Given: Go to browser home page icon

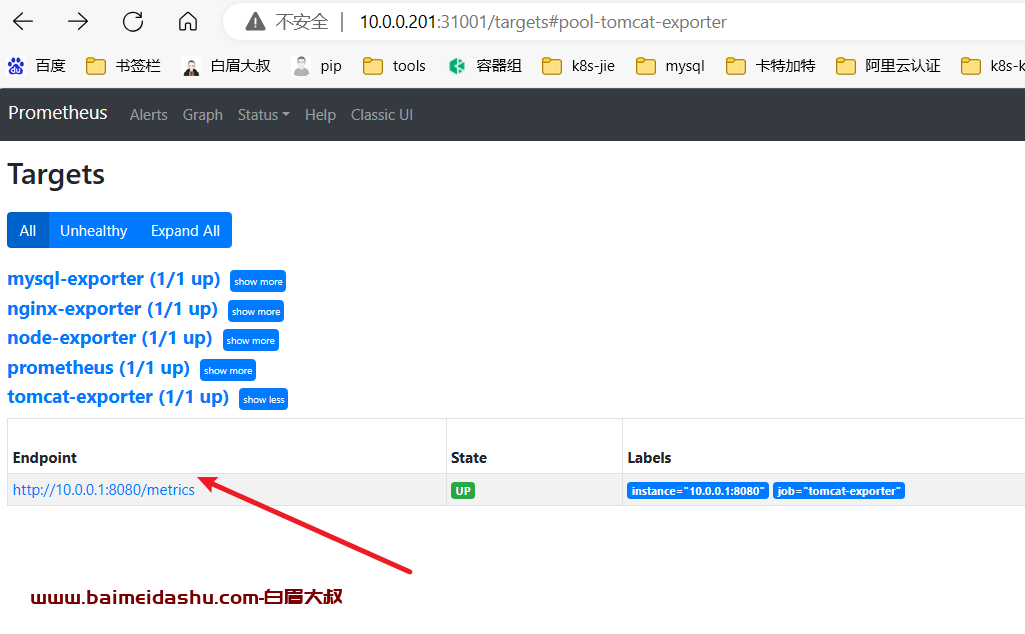Looking at the screenshot, I should click(x=188, y=22).
